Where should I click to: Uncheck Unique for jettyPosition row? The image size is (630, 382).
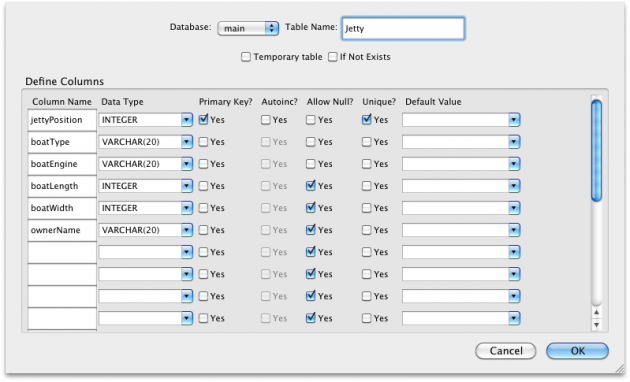[366, 120]
